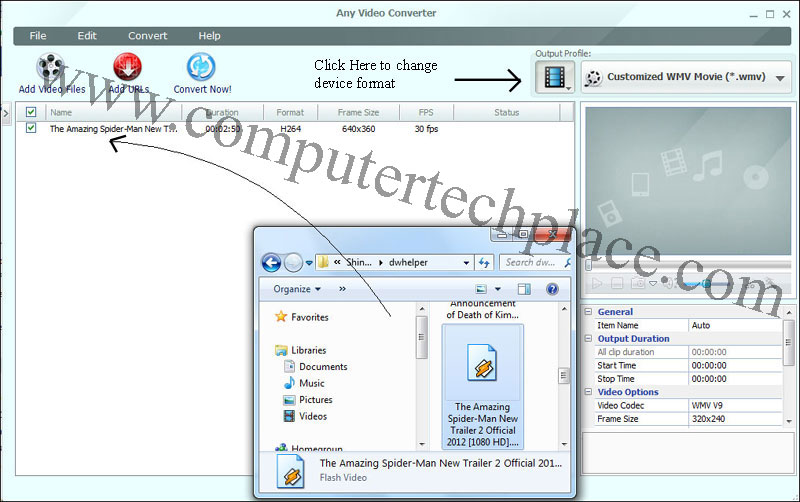The image size is (800, 502).
Task: Sort list by Name column header
Action: (114, 112)
